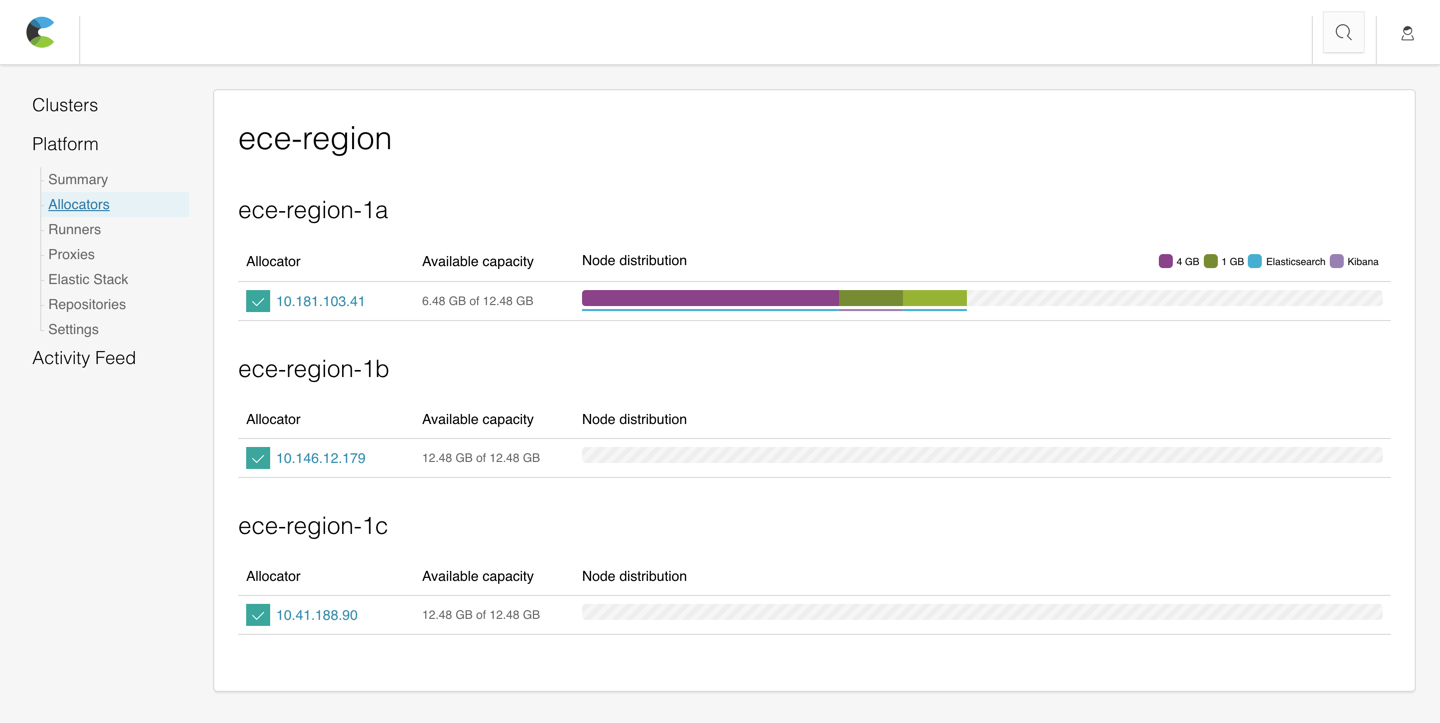Click the green health check icon for 10.181.103.41
Viewport: 1440px width, 723px height.
(x=258, y=300)
